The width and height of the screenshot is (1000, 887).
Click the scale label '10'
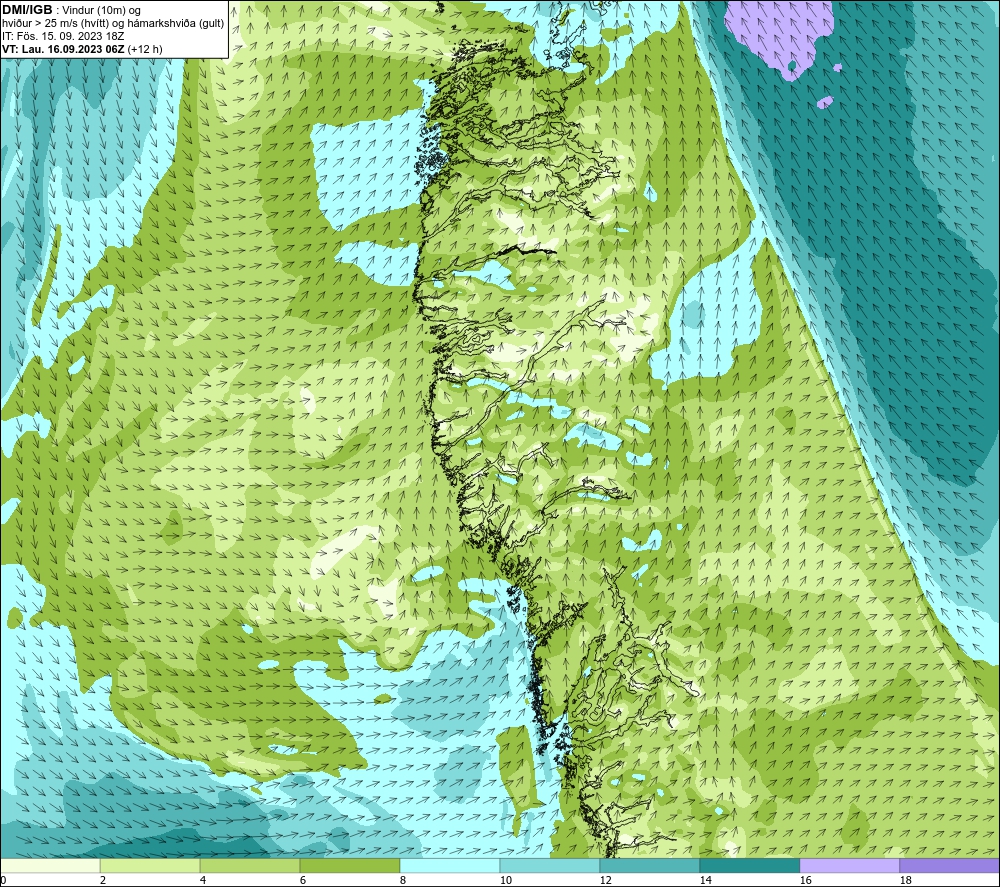click(506, 881)
